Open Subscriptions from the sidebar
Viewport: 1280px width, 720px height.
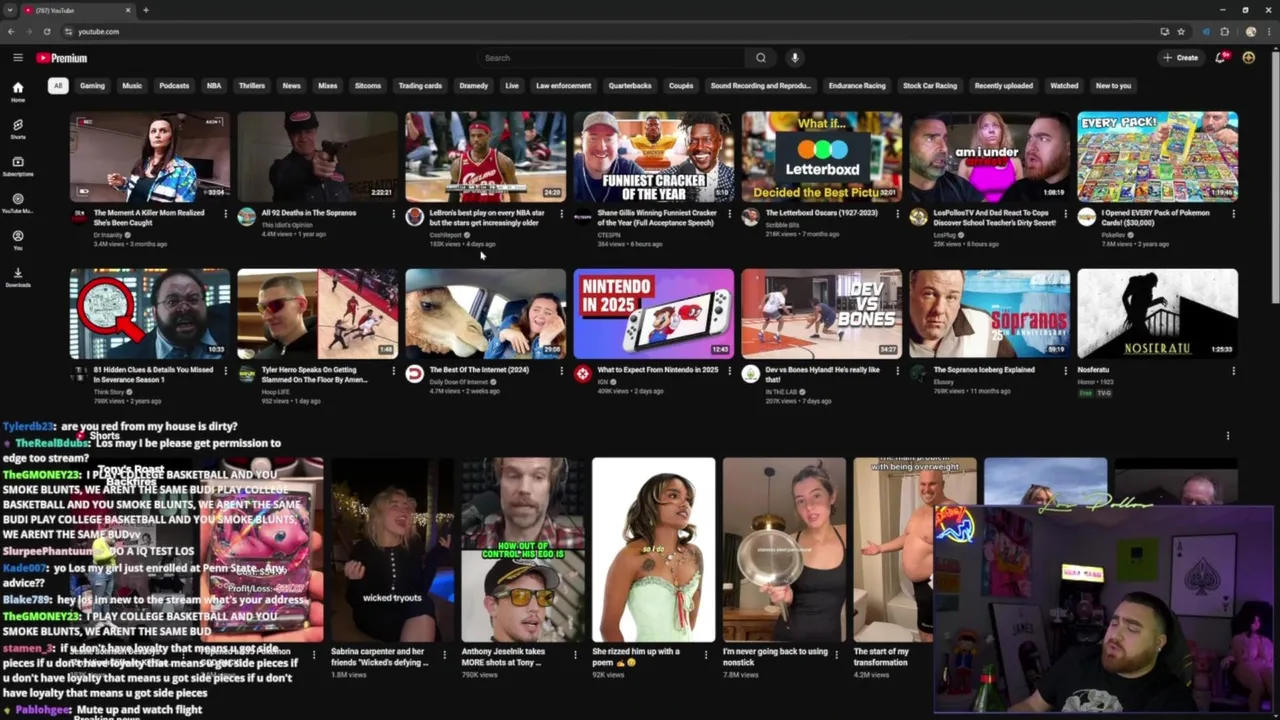tap(18, 166)
